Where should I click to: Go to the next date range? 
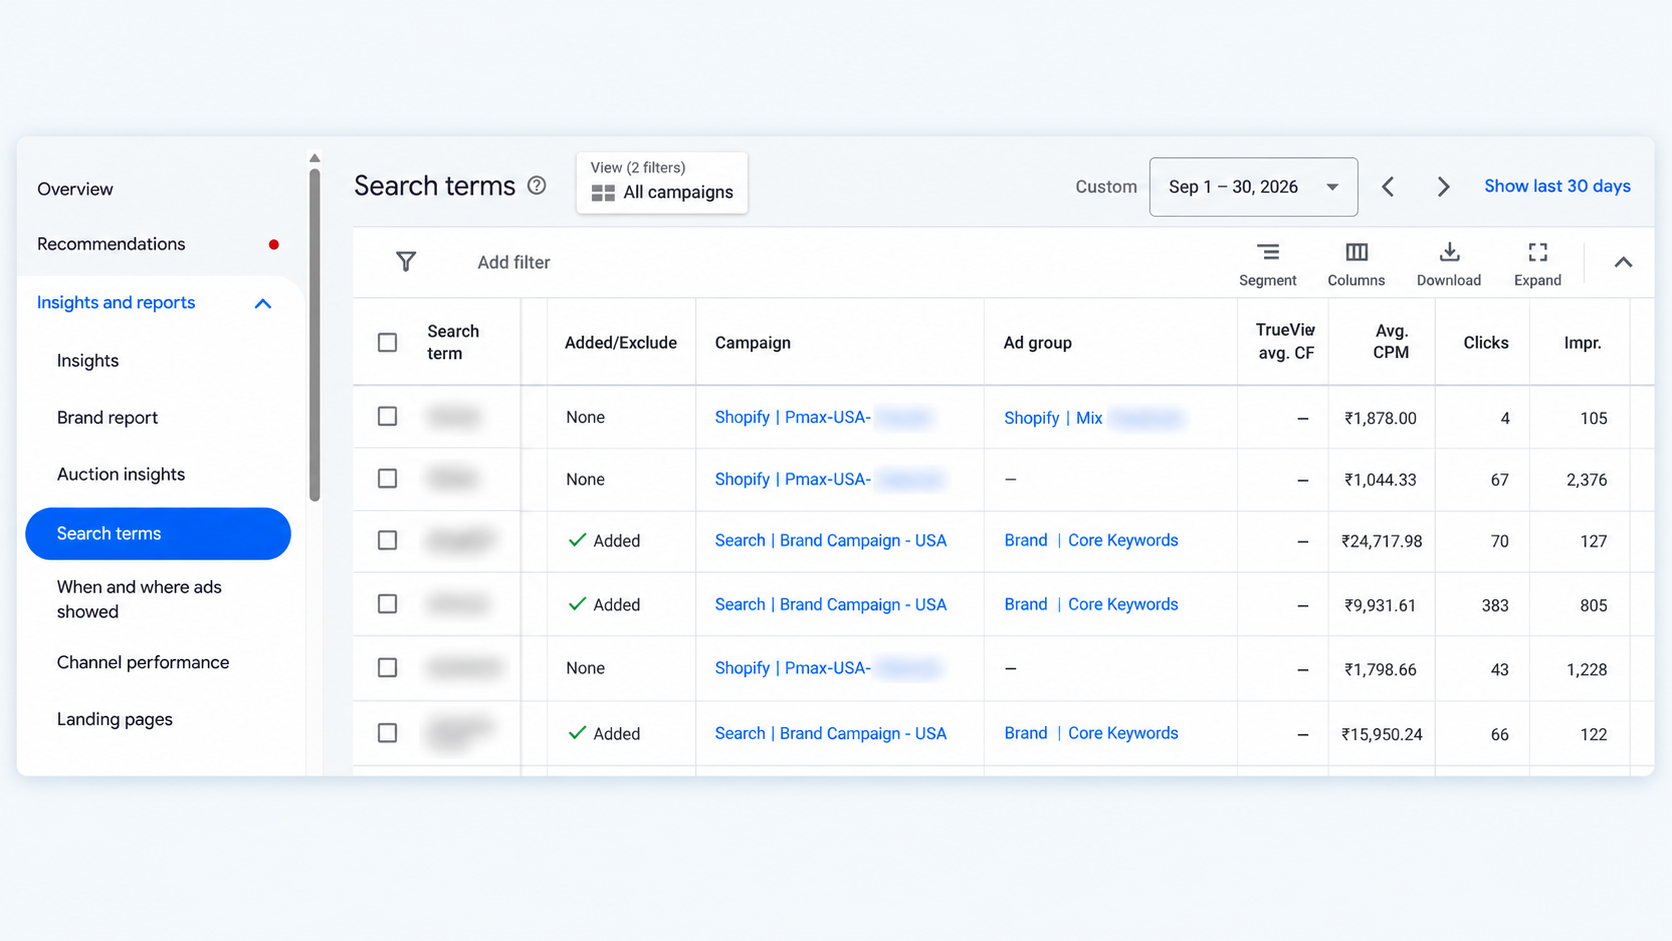coord(1443,187)
